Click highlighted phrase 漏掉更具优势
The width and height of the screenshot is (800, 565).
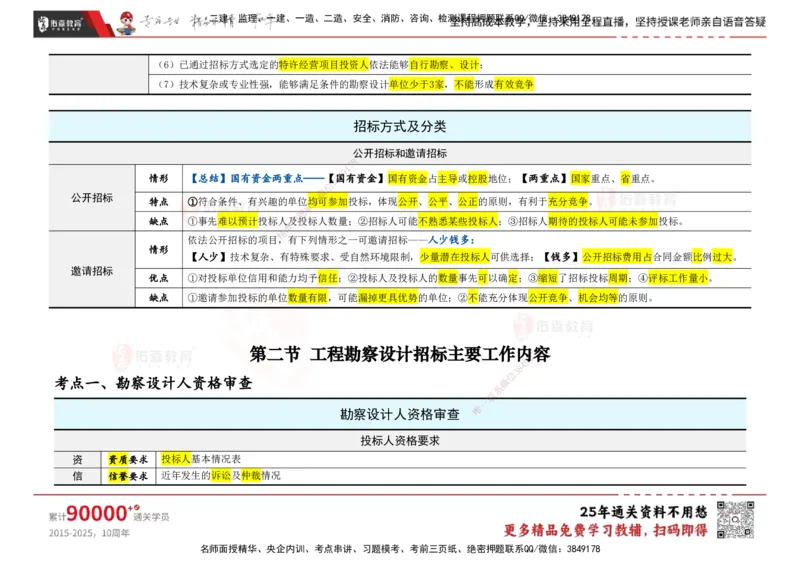pyautogui.click(x=388, y=298)
